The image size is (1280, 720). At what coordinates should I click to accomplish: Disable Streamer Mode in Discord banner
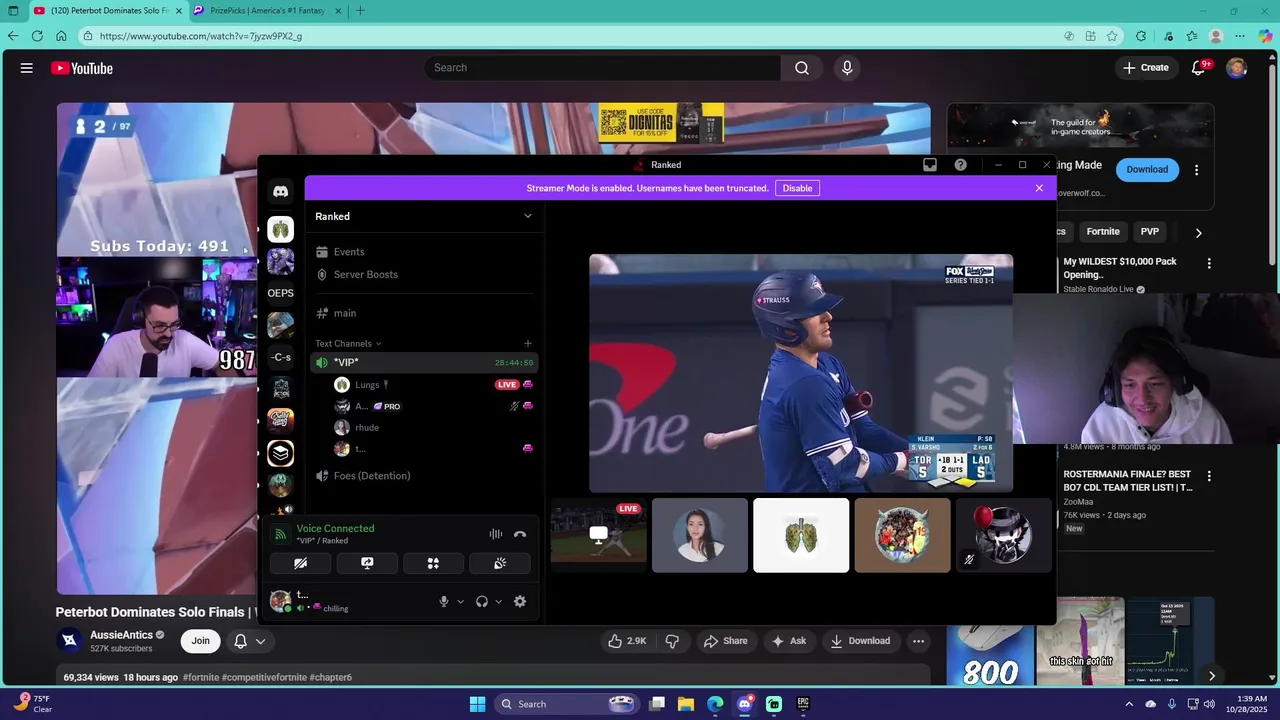point(797,188)
